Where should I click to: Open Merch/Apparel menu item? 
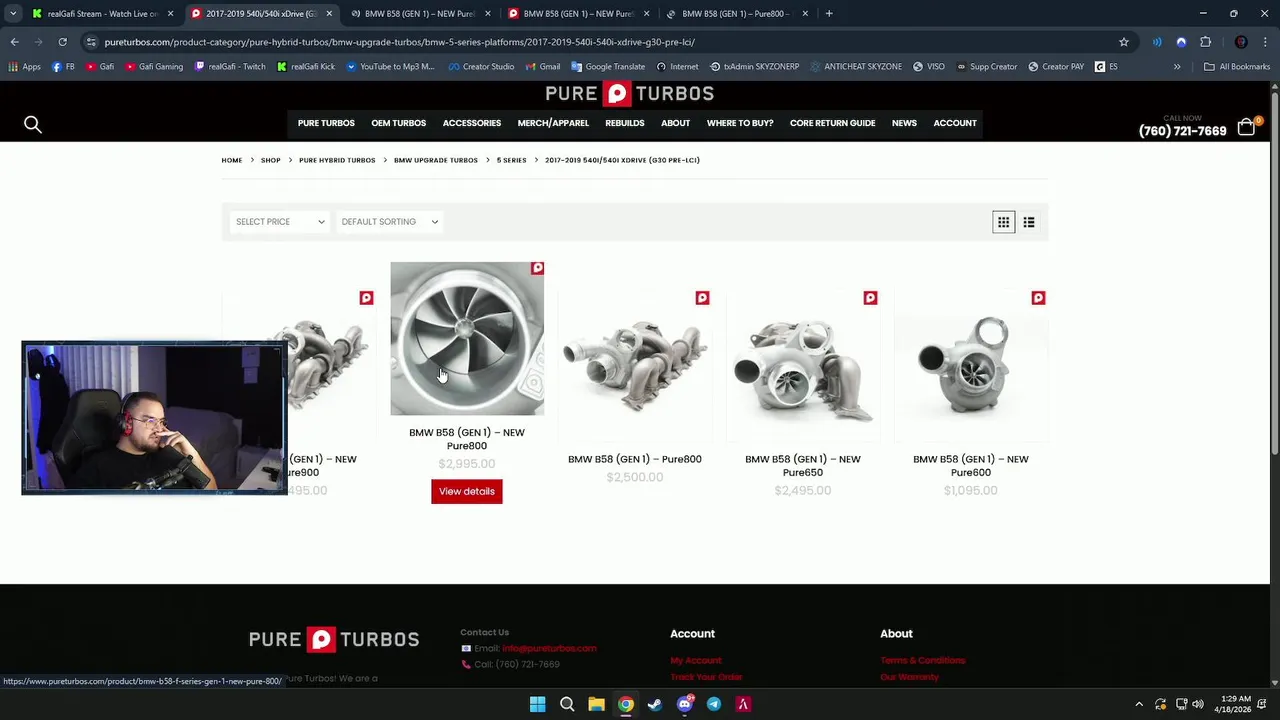(x=553, y=123)
